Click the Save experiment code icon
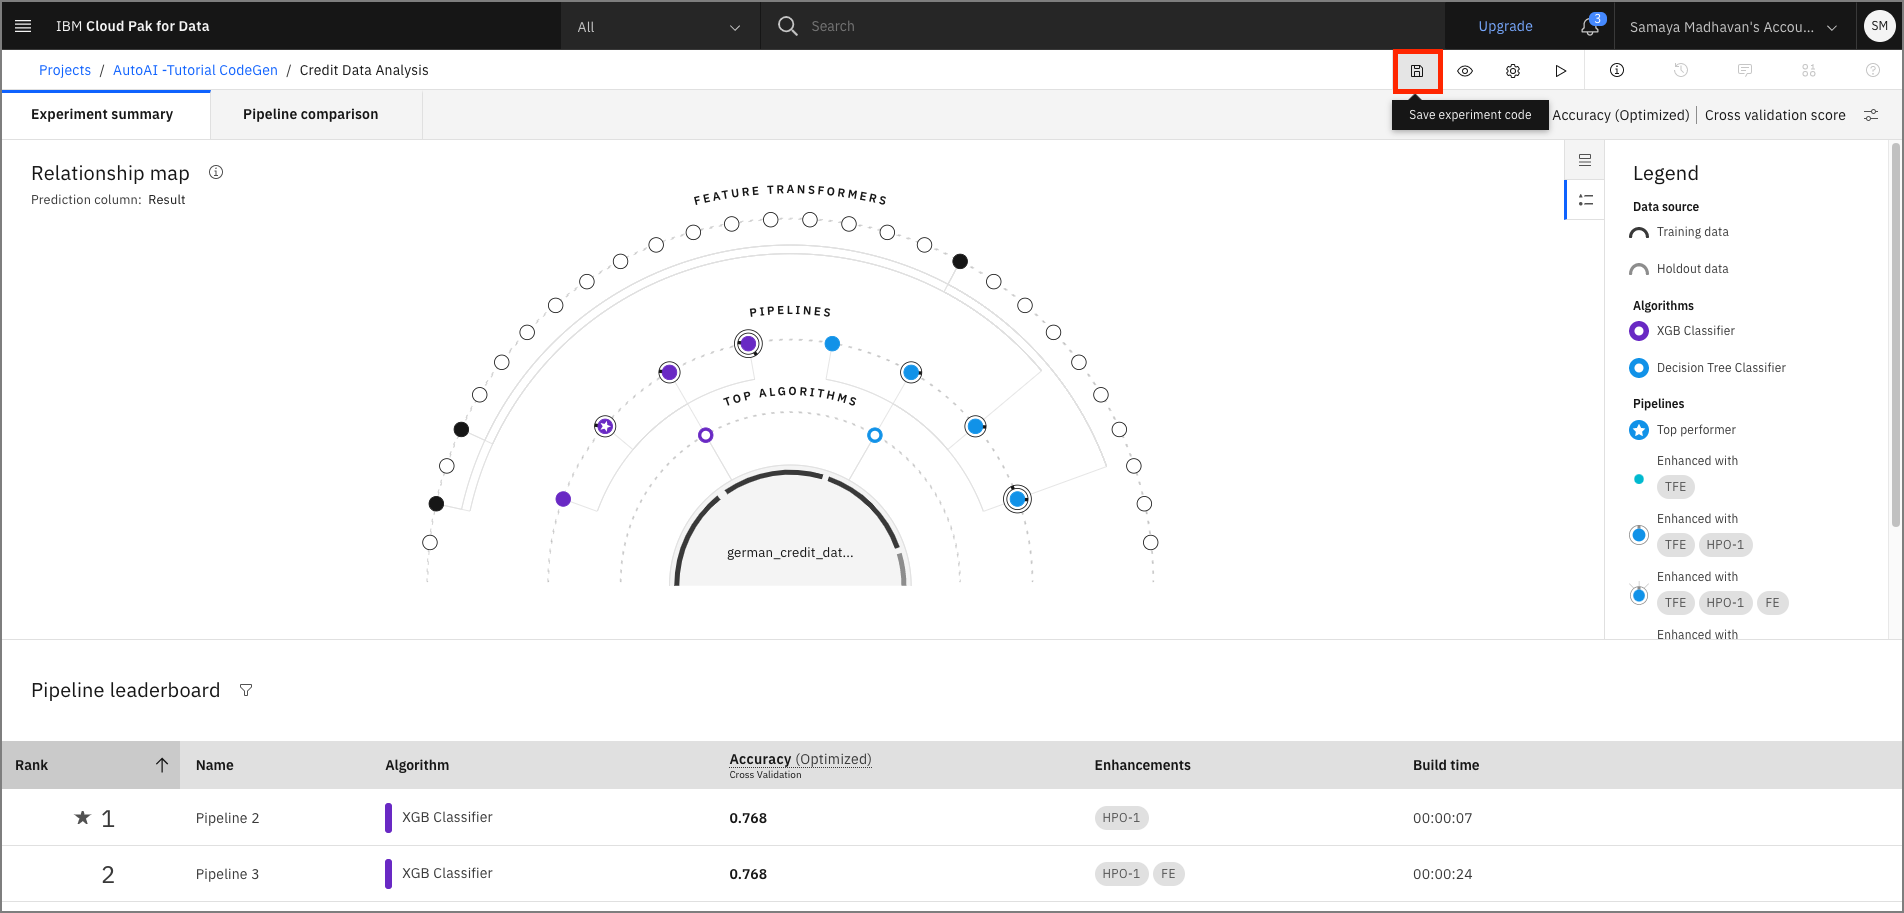 tap(1417, 71)
